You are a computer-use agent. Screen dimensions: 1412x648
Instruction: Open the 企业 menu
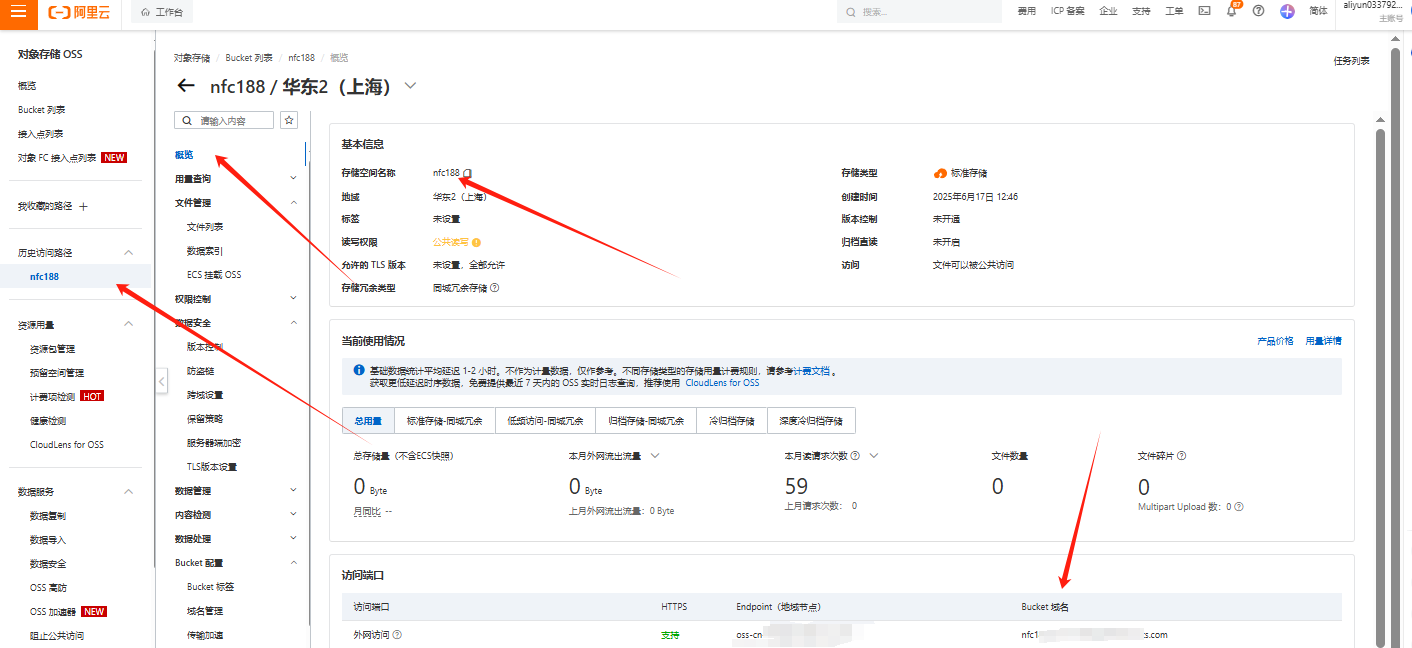[1108, 11]
